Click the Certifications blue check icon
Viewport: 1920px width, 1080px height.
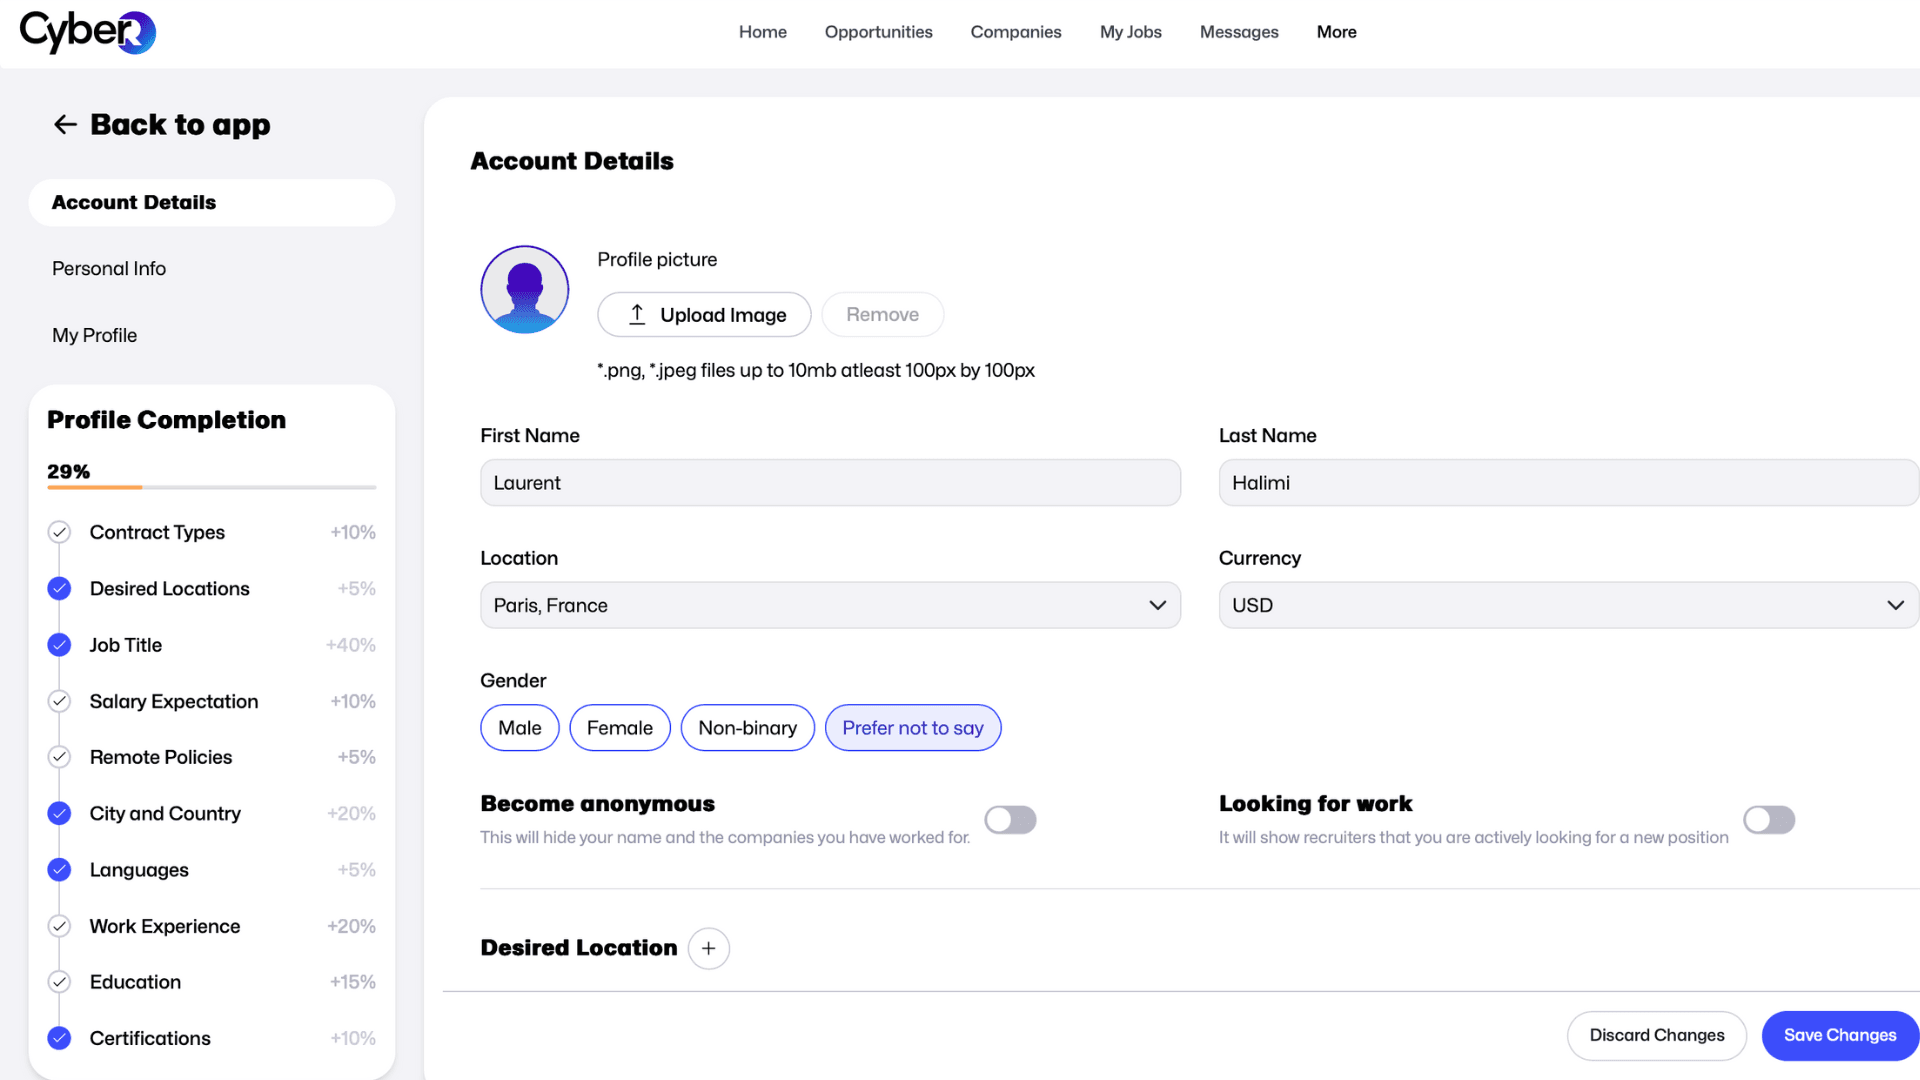[x=59, y=1038]
